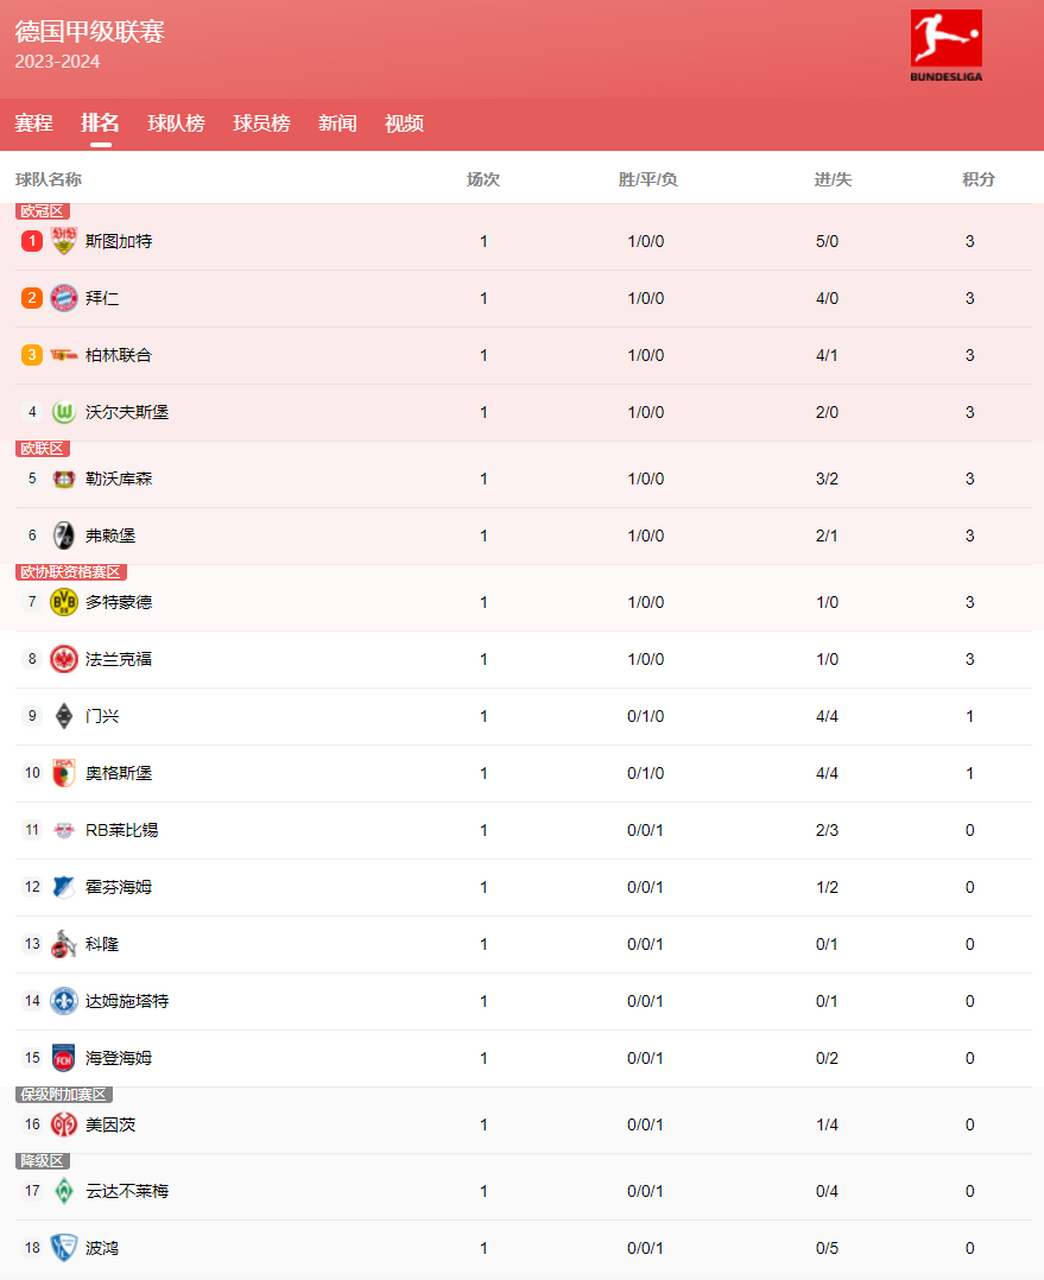Click the VfB Stuttgart team crest
Screen dimensions: 1044x1280
(x=64, y=241)
